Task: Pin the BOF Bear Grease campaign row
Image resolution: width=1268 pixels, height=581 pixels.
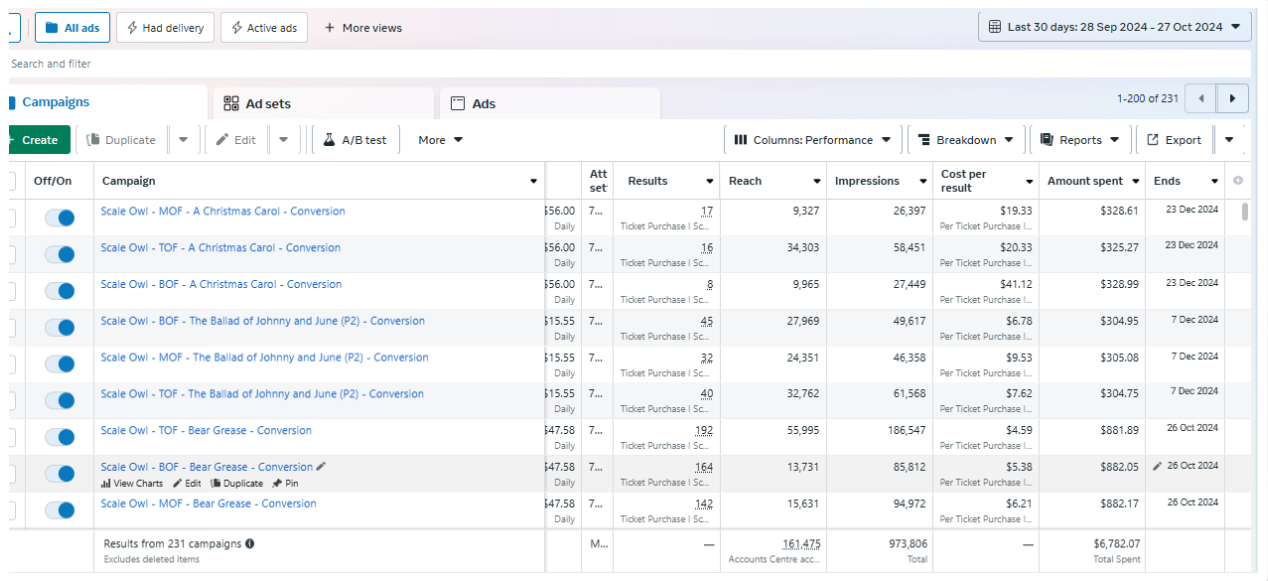Action: pyautogui.click(x=286, y=484)
